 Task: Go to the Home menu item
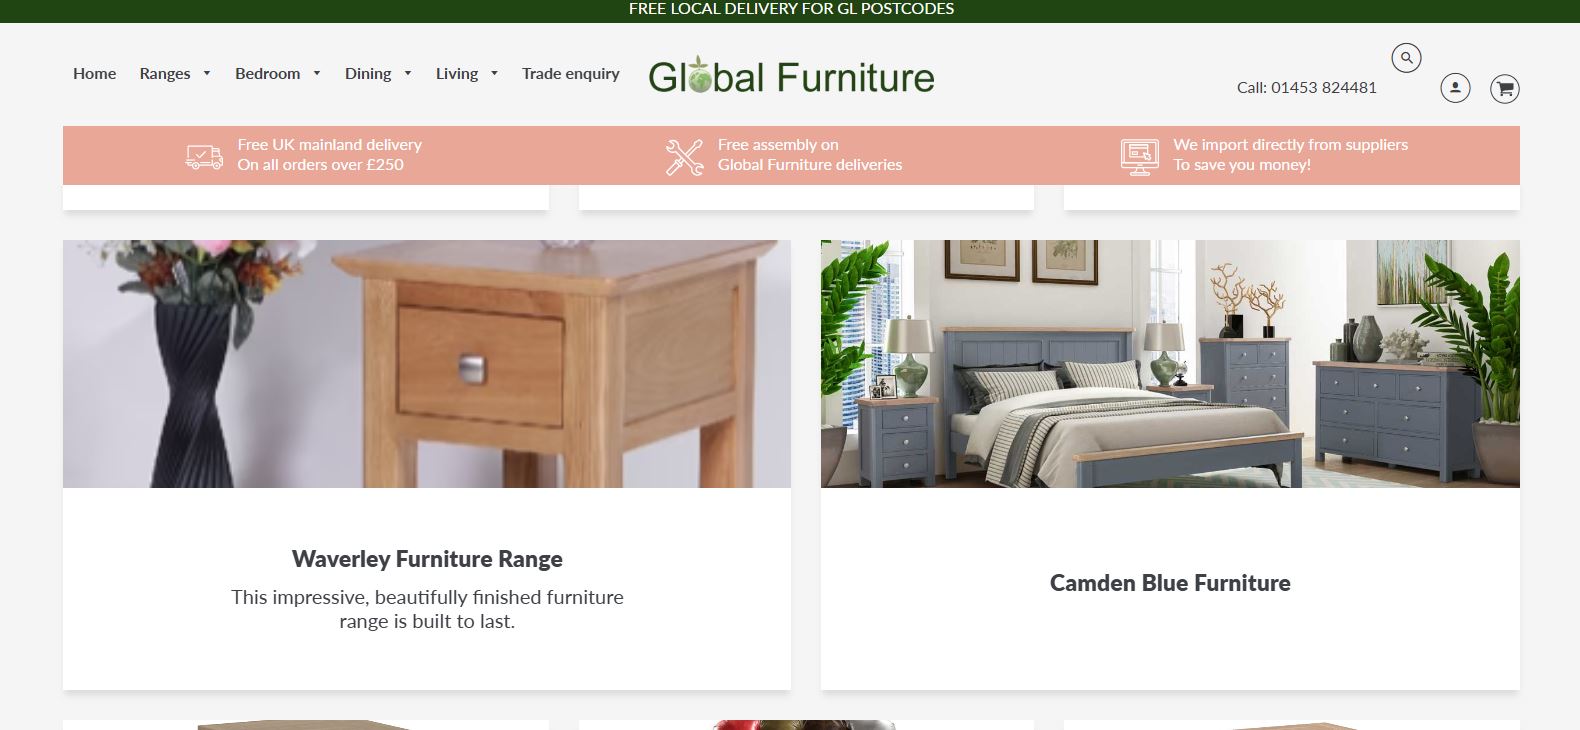94,73
